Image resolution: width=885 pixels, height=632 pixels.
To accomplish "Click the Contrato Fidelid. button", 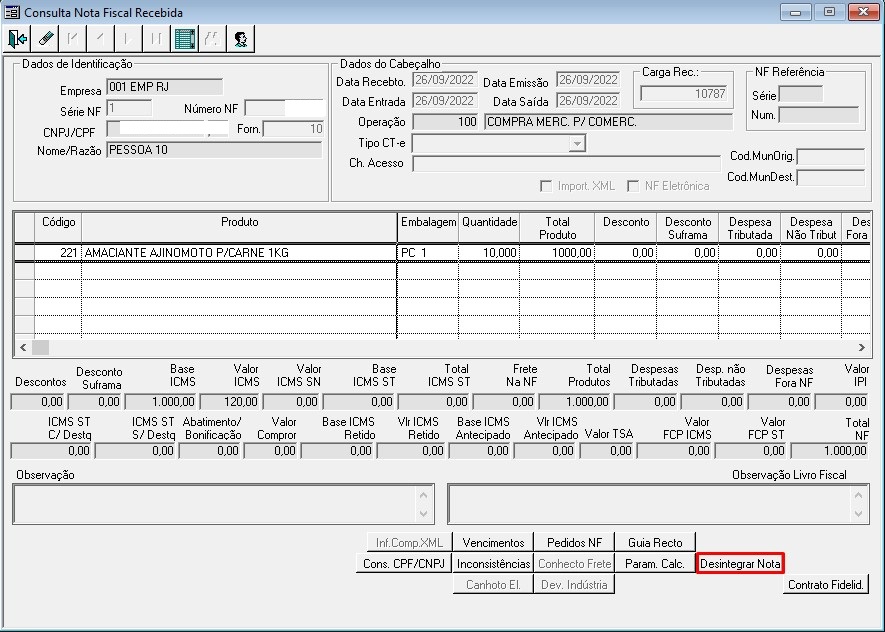I will (x=826, y=585).
